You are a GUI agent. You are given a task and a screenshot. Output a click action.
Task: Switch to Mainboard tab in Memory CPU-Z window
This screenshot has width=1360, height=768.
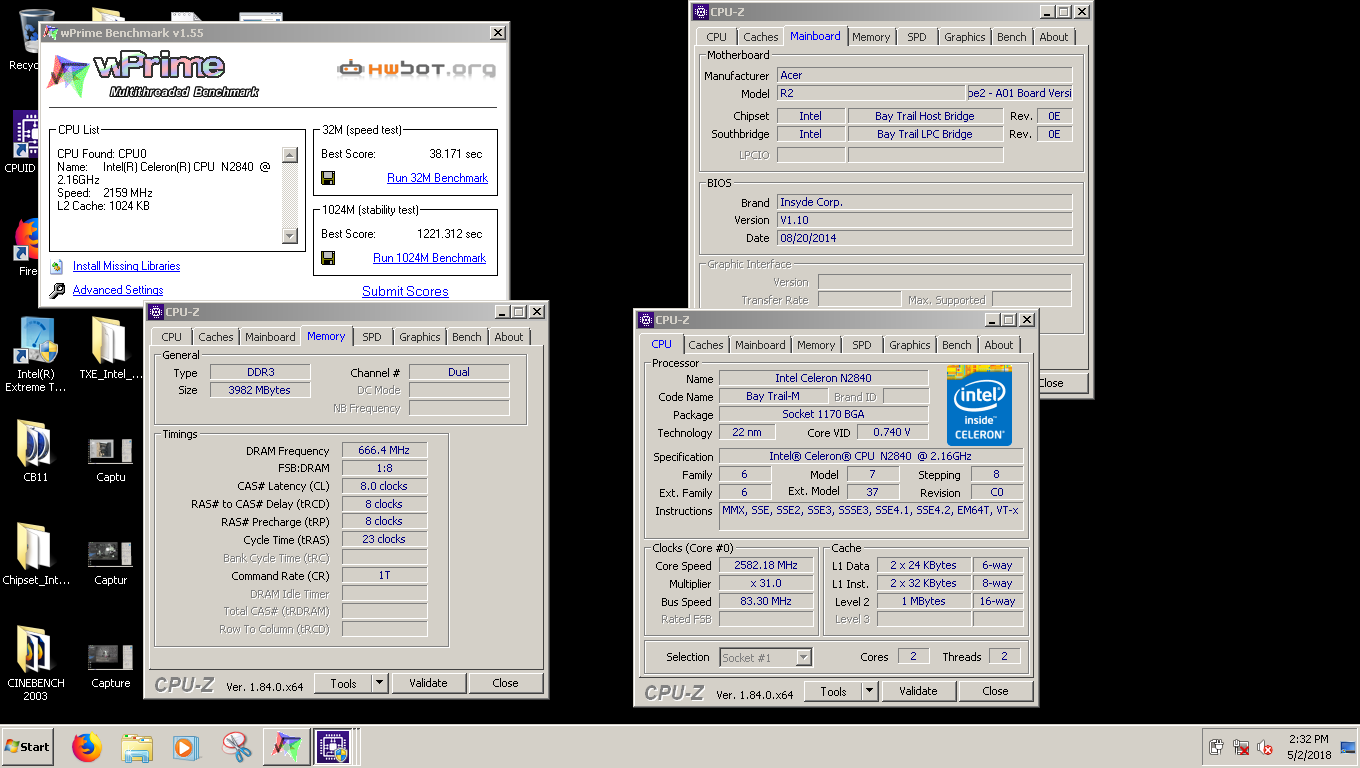tap(270, 337)
